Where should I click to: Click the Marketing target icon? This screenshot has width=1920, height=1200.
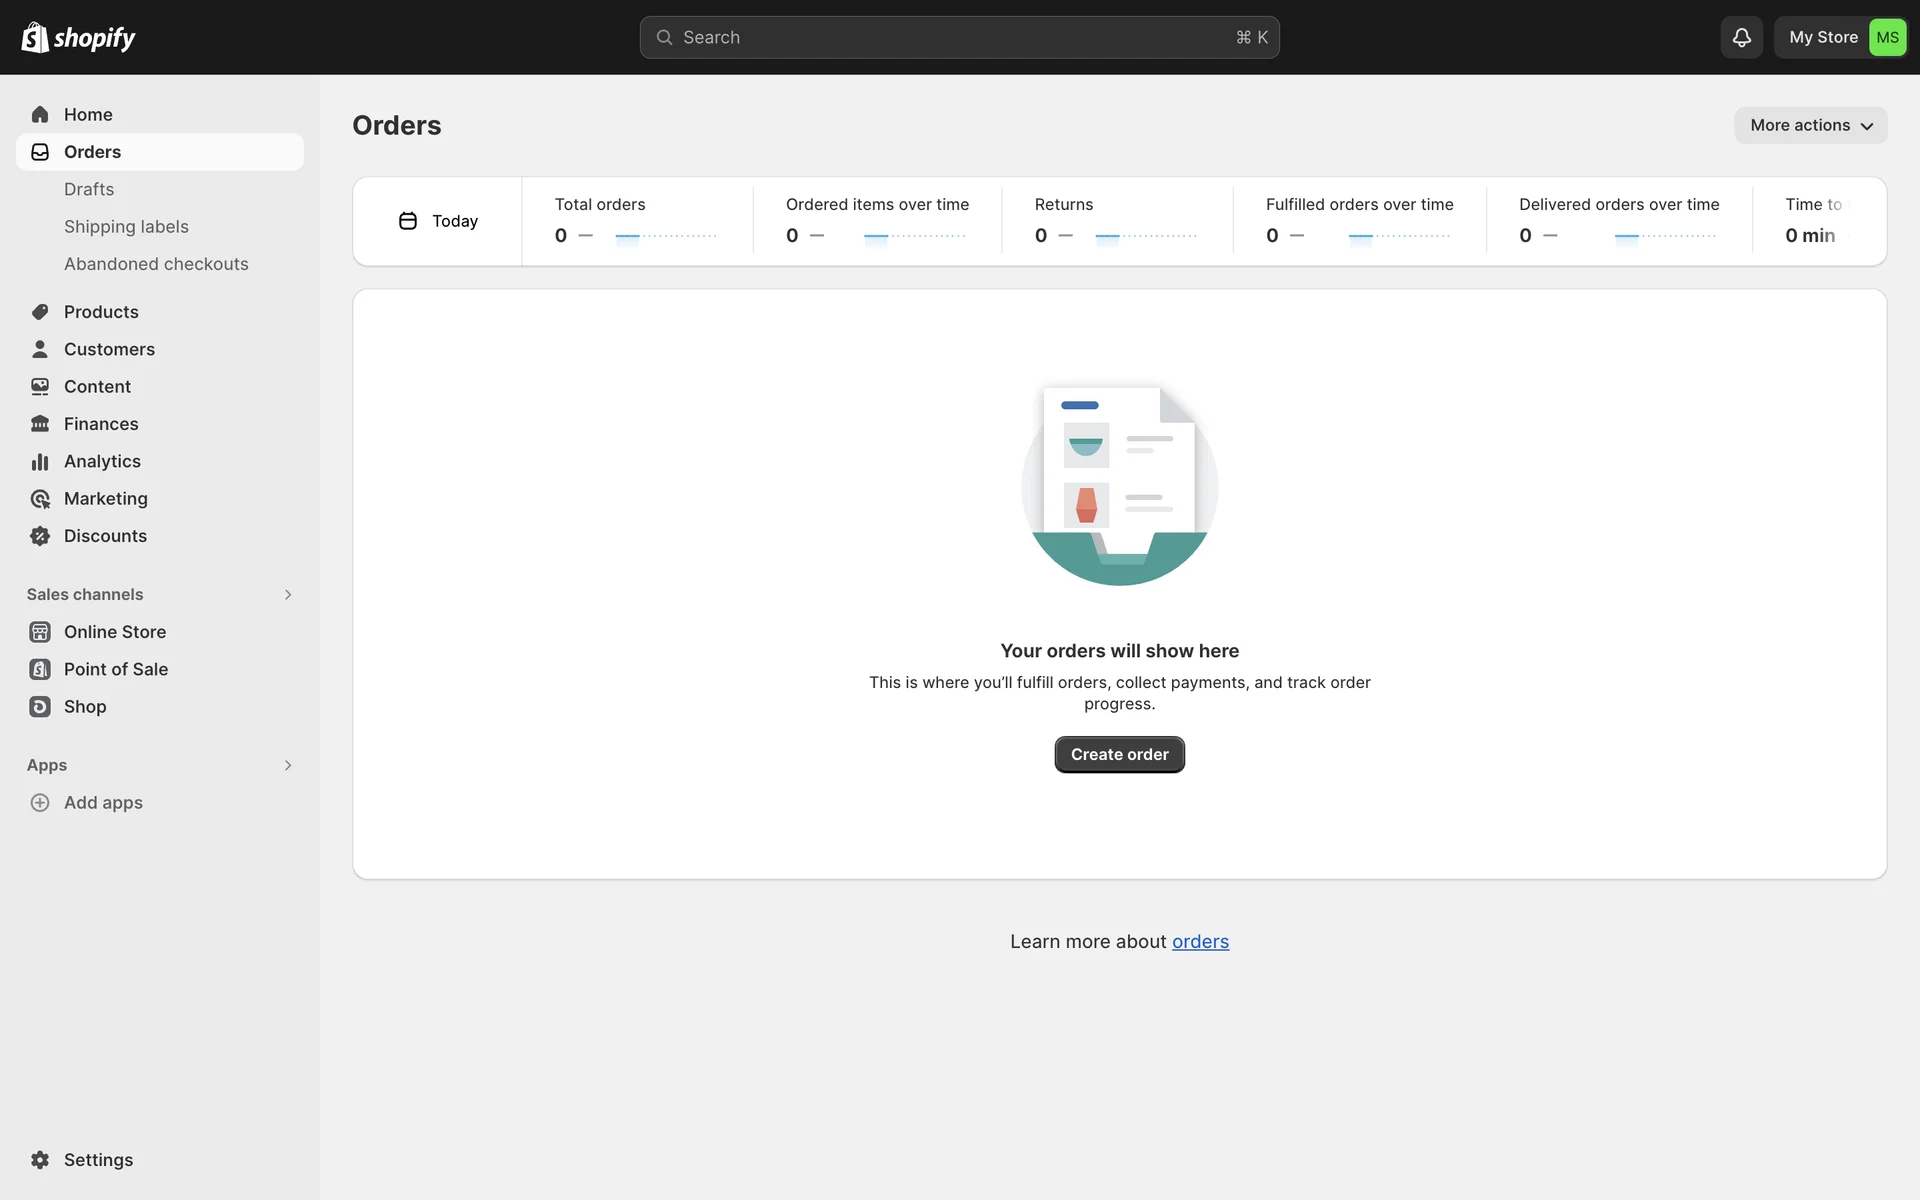40,499
